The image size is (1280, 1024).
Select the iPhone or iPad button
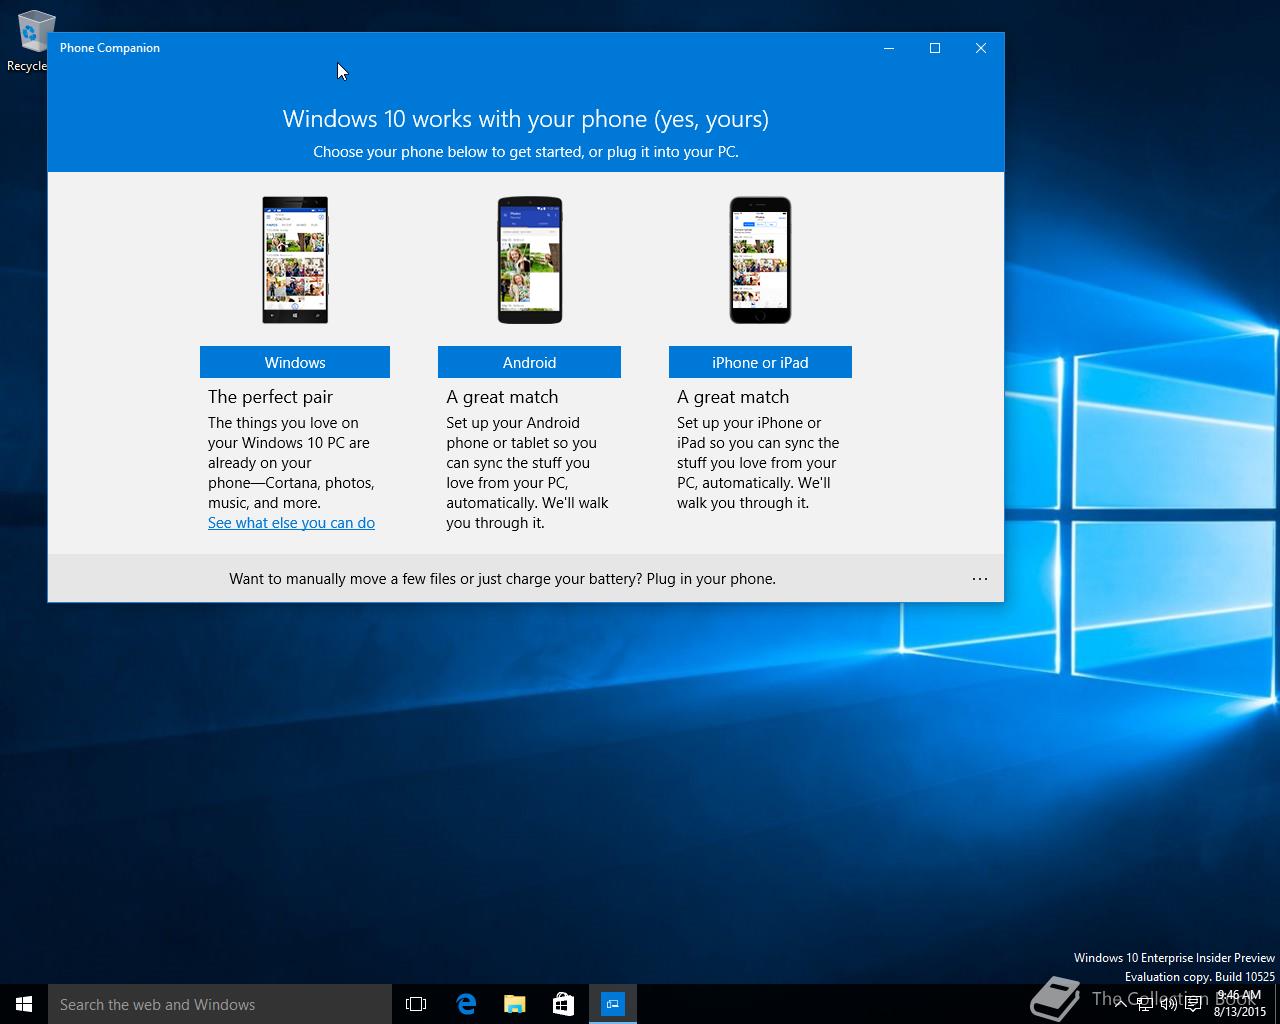pos(760,362)
